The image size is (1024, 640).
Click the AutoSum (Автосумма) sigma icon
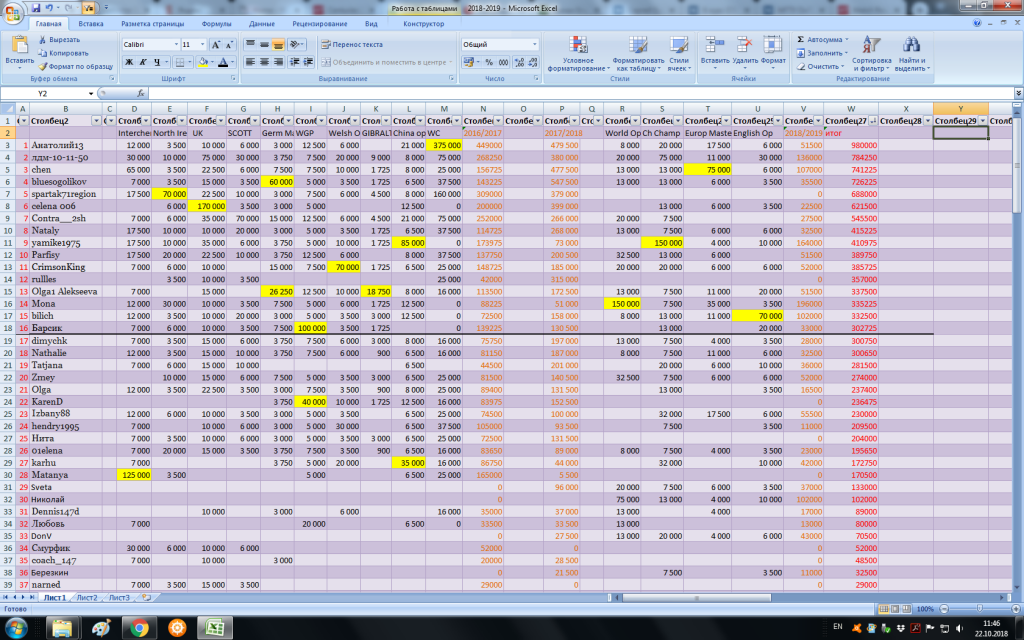(802, 39)
